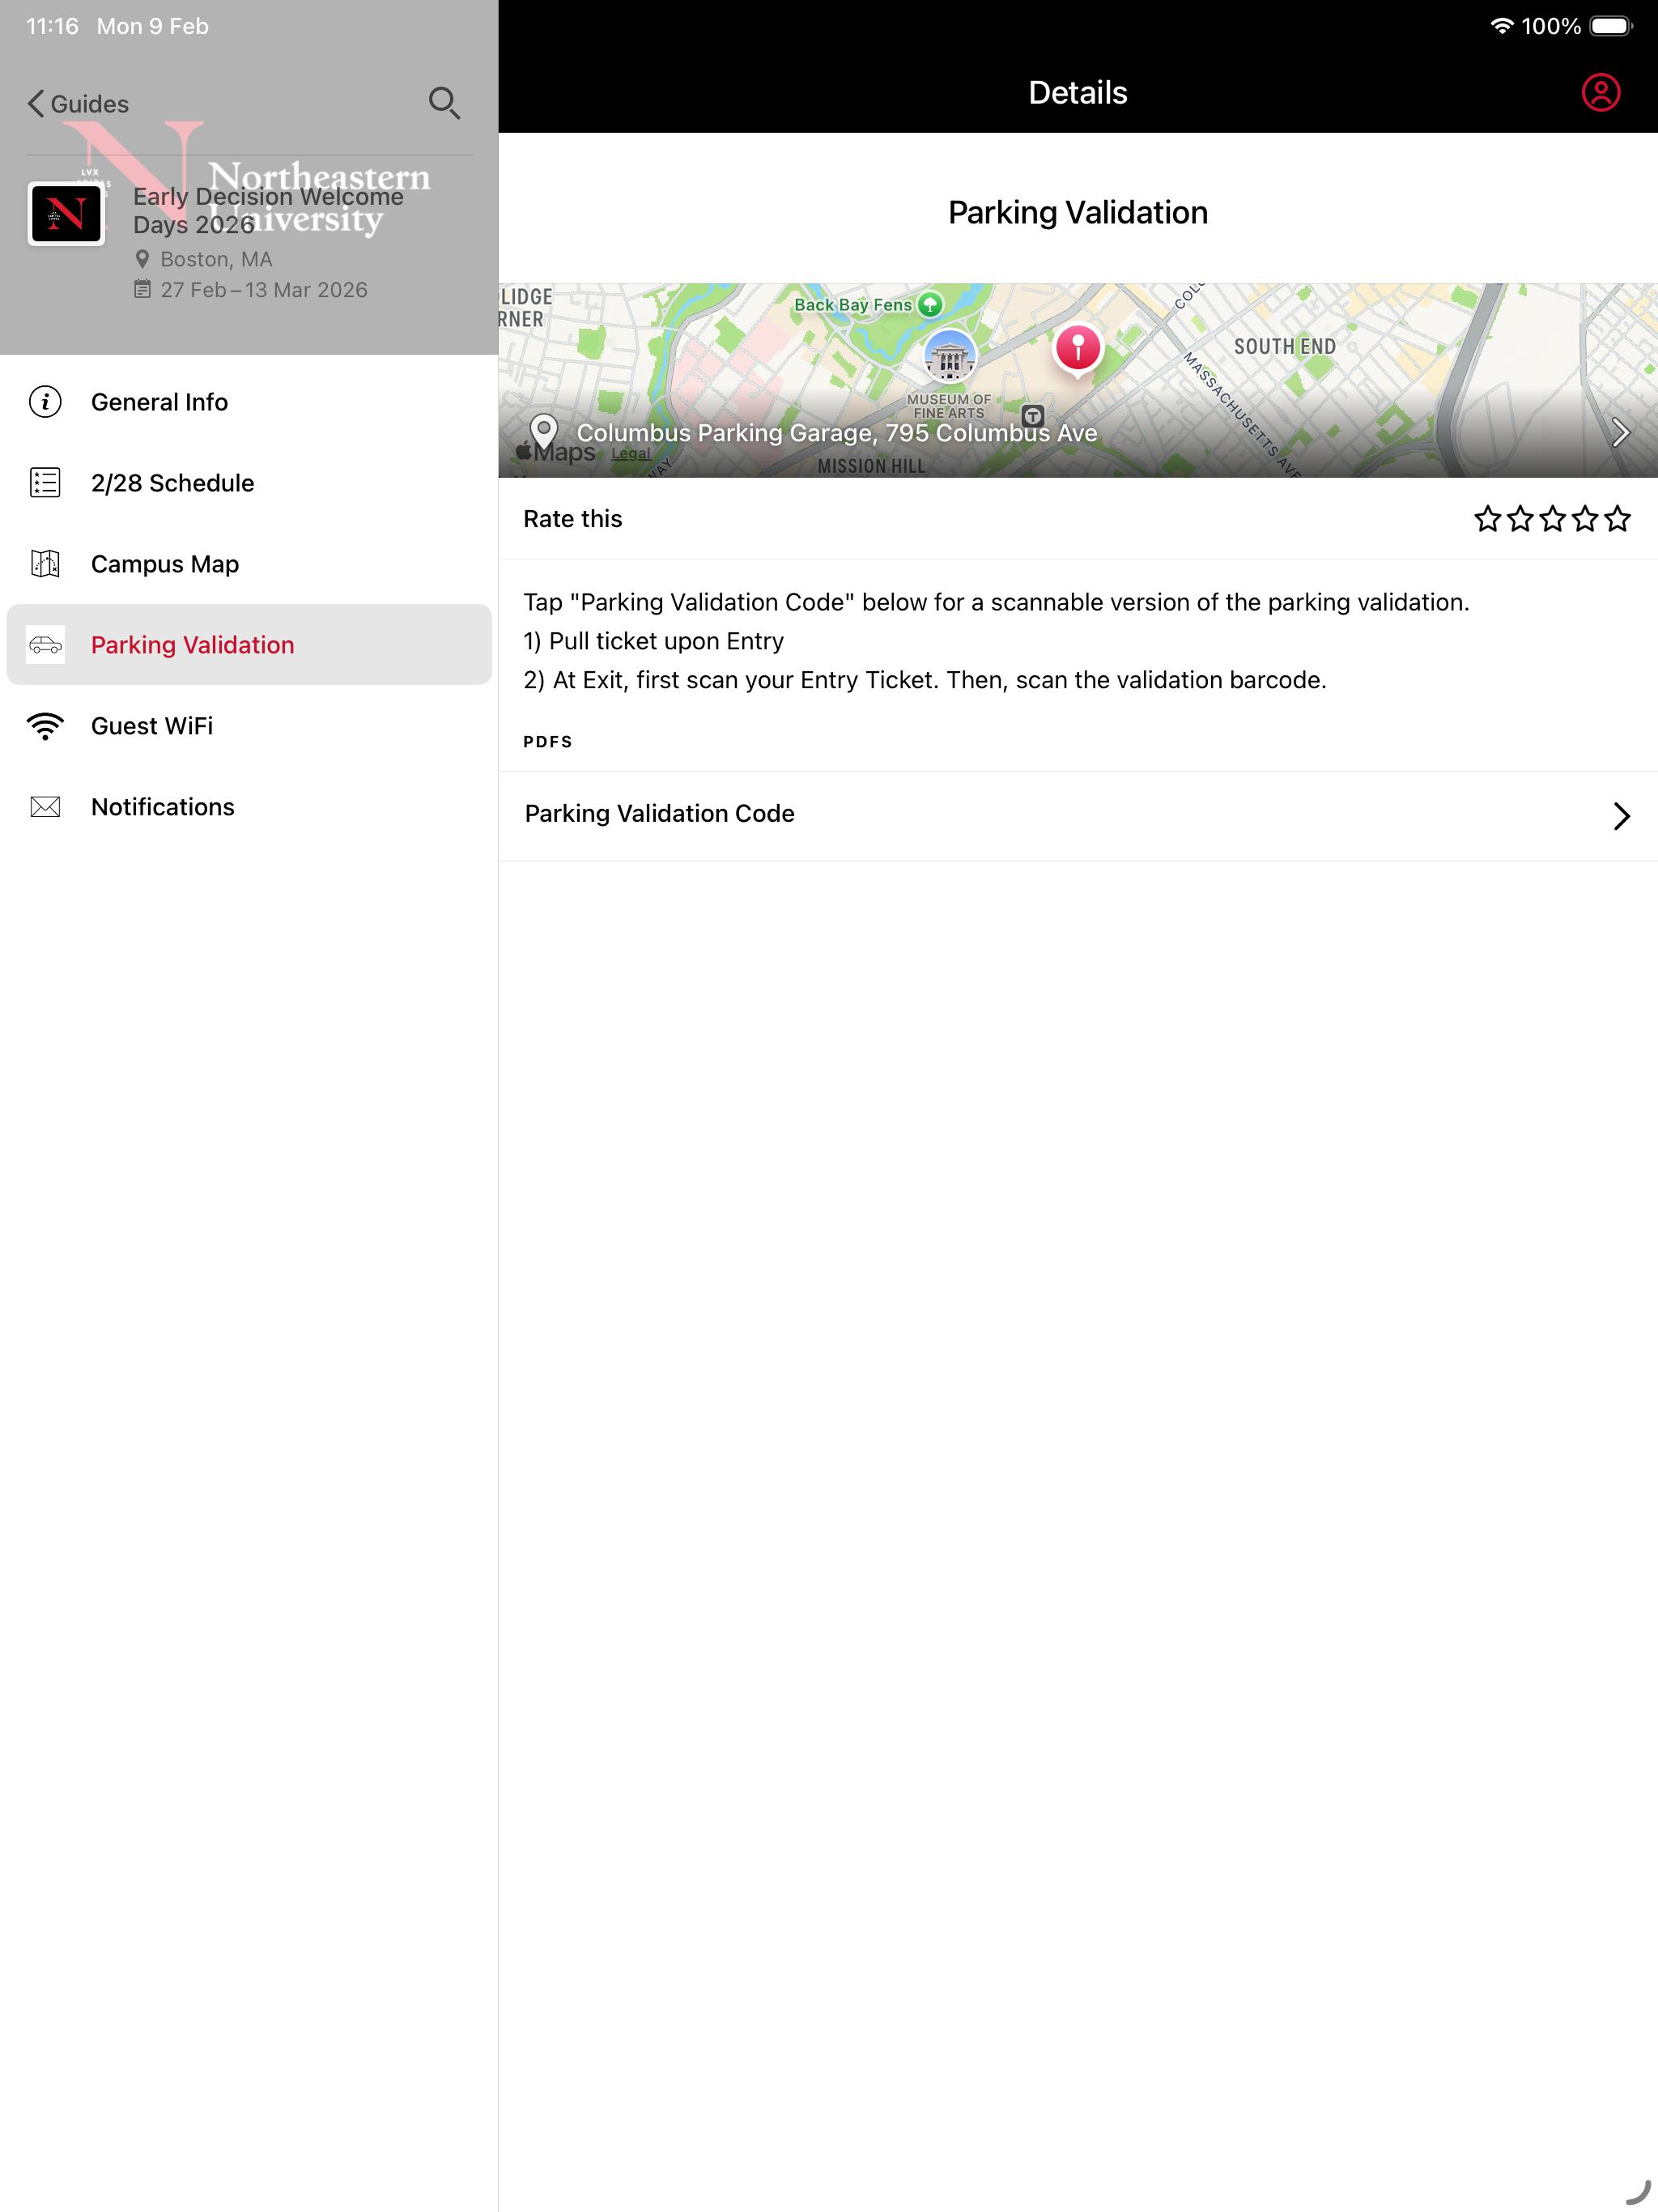Screen dimensions: 1658x2212
Task: Rate four stars
Action: tap(1585, 519)
